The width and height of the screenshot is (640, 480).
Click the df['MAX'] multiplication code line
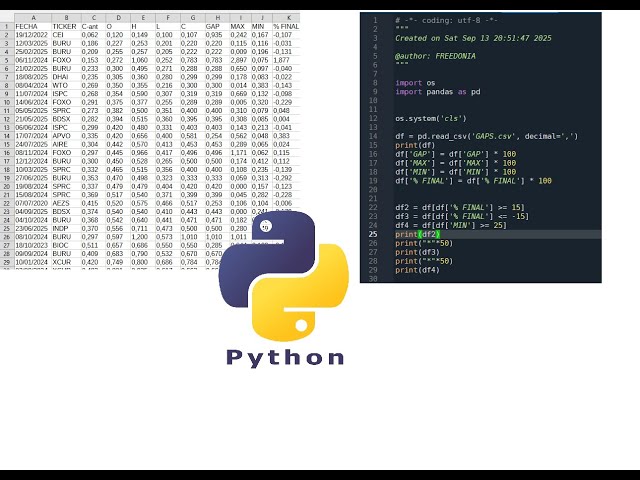point(456,163)
